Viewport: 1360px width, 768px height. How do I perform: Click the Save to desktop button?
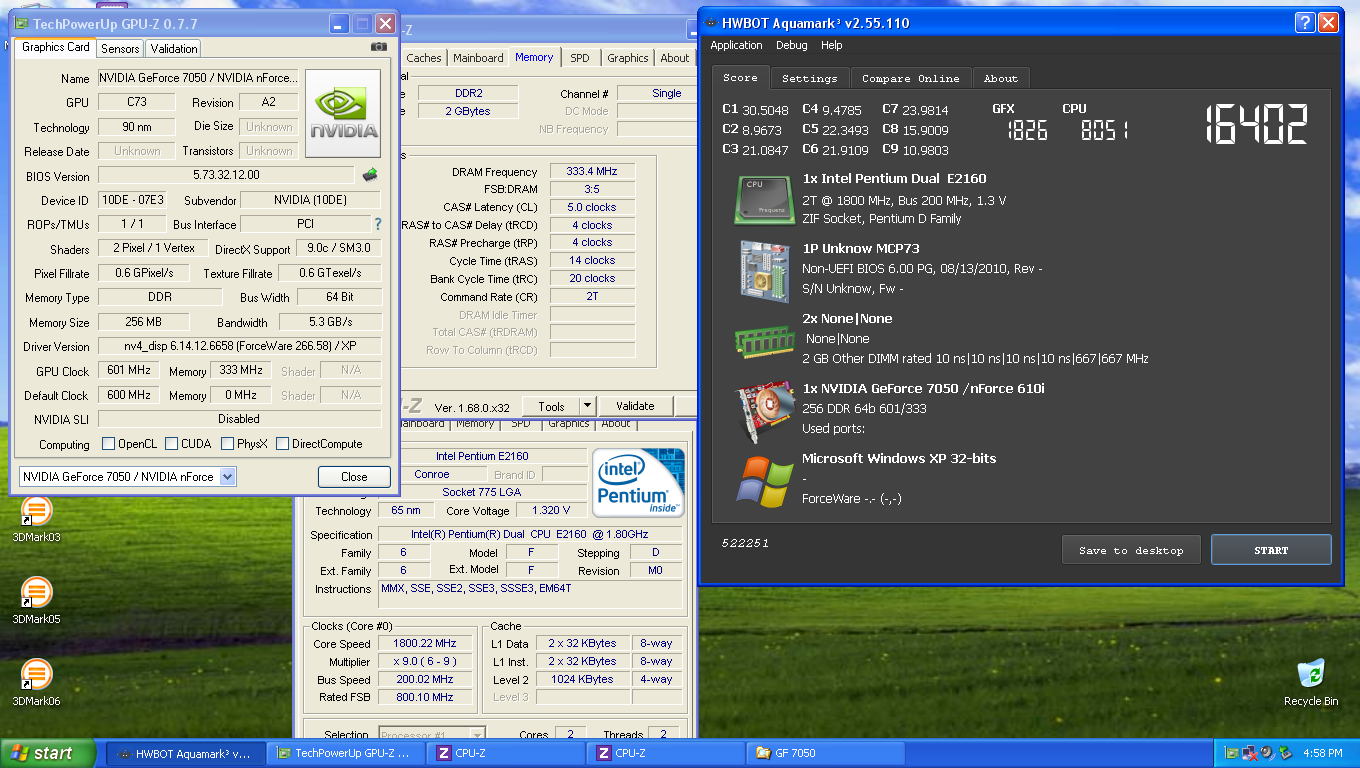[x=1131, y=550]
